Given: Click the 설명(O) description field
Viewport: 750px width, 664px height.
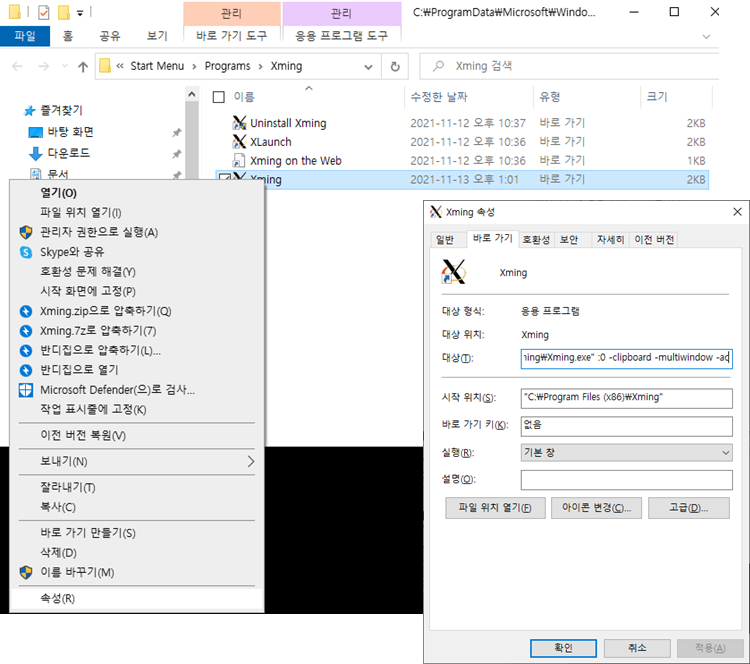Looking at the screenshot, I should click(x=626, y=480).
